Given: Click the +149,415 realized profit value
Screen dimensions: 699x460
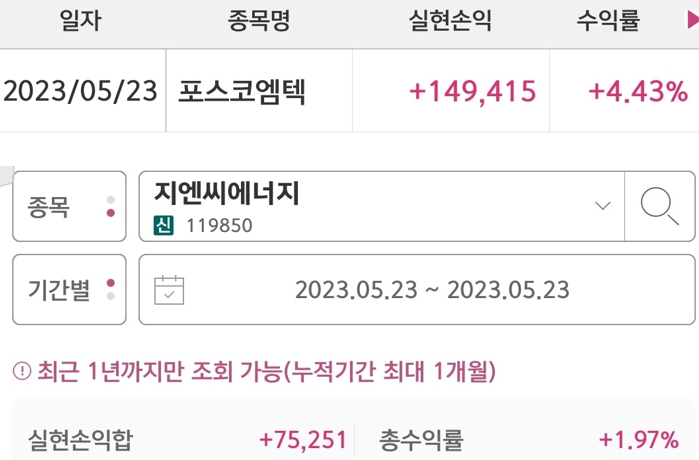Looking at the screenshot, I should click(x=473, y=91).
